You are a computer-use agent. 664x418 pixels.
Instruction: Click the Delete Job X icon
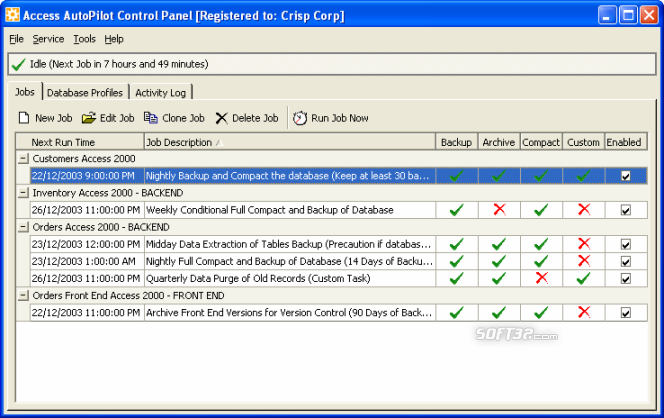221,118
